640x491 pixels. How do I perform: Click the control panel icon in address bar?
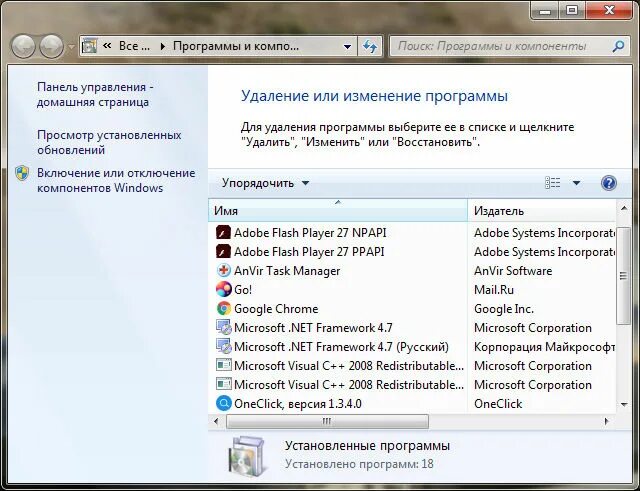[x=89, y=46]
